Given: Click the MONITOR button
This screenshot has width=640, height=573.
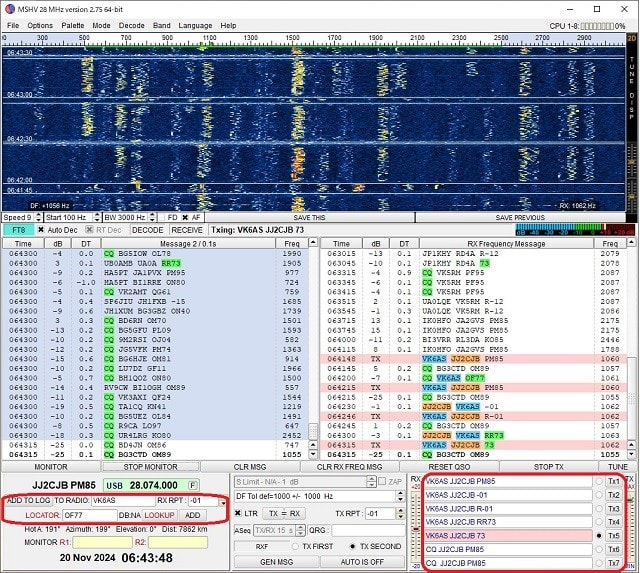Looking at the screenshot, I should [51, 467].
